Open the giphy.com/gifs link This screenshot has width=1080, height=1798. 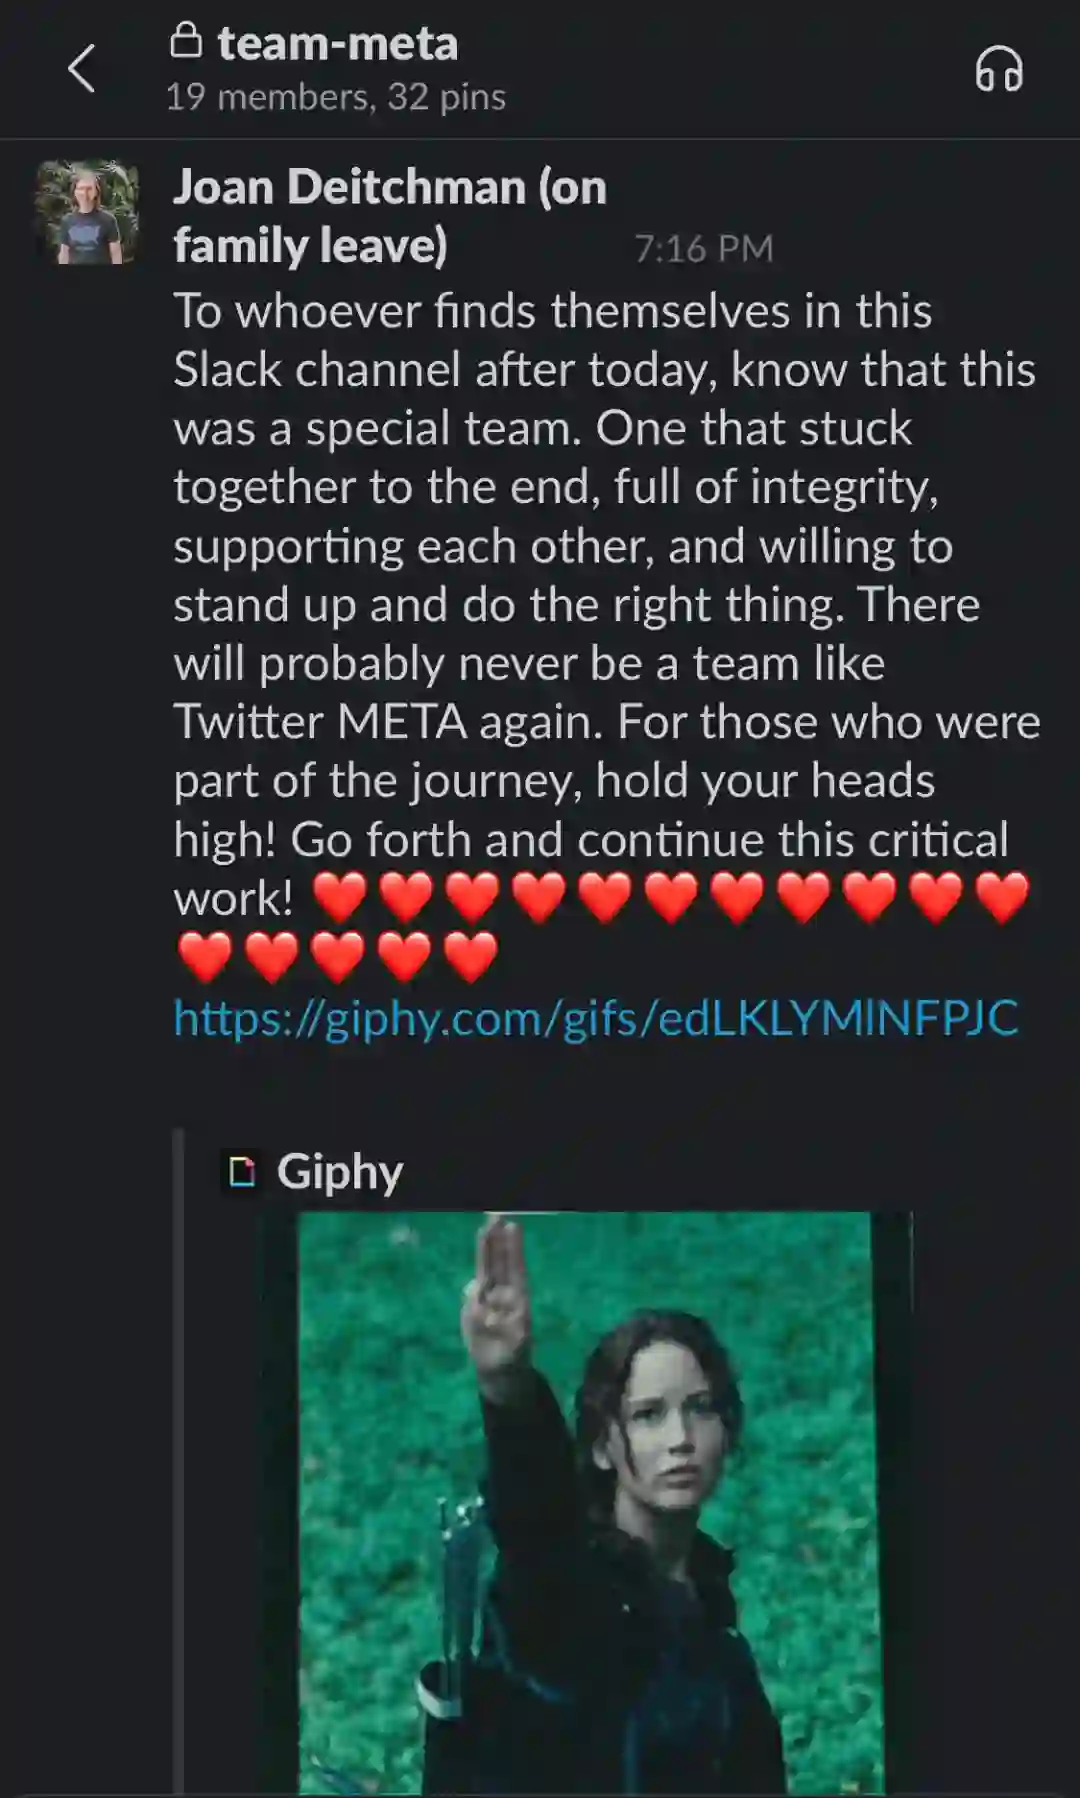coord(596,1018)
